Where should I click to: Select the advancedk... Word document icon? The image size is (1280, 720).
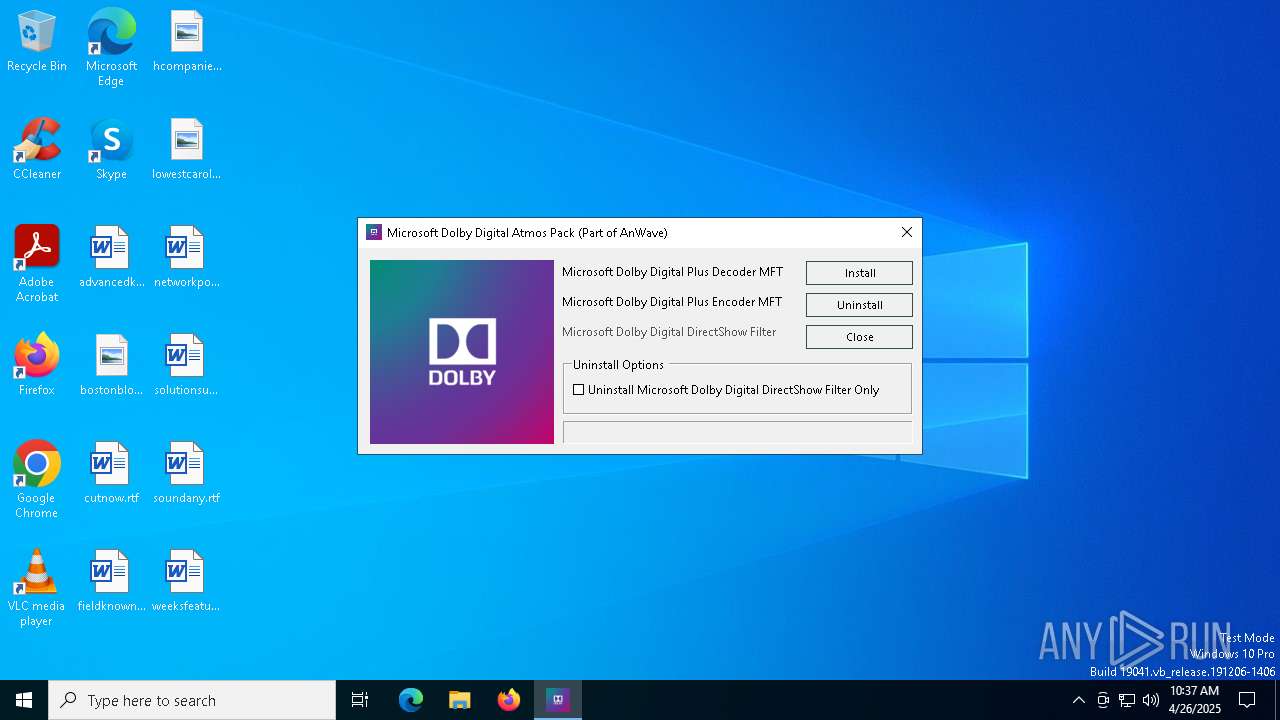click(111, 257)
